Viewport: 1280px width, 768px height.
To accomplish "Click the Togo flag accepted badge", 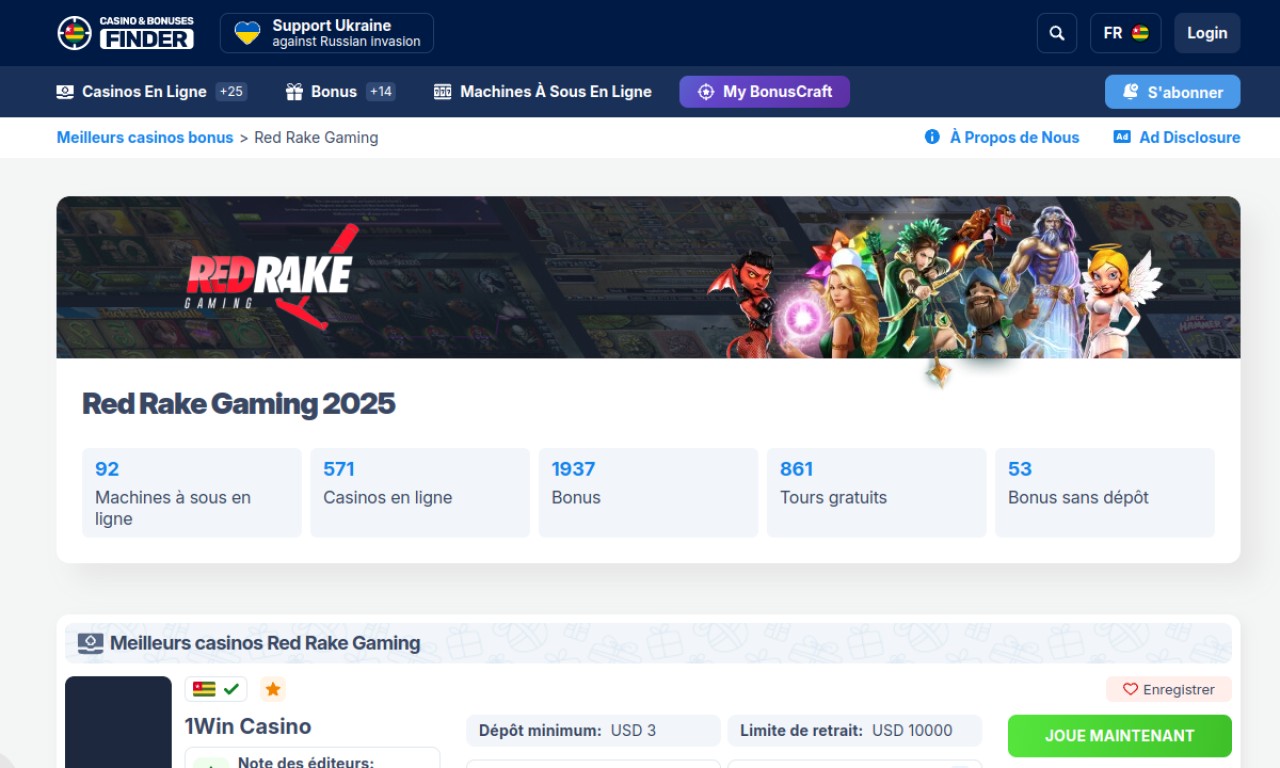I will click(217, 689).
